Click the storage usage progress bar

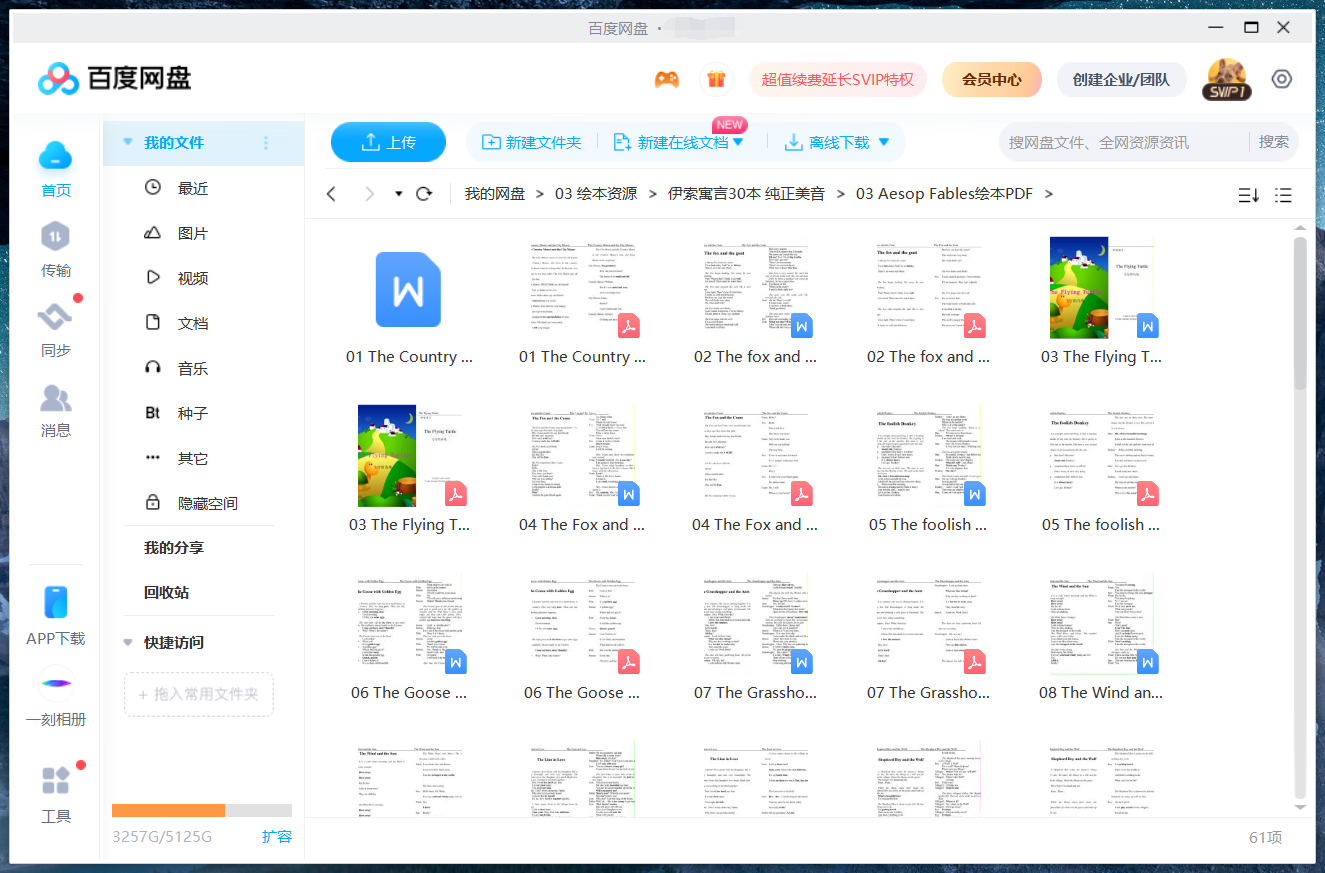pyautogui.click(x=201, y=811)
